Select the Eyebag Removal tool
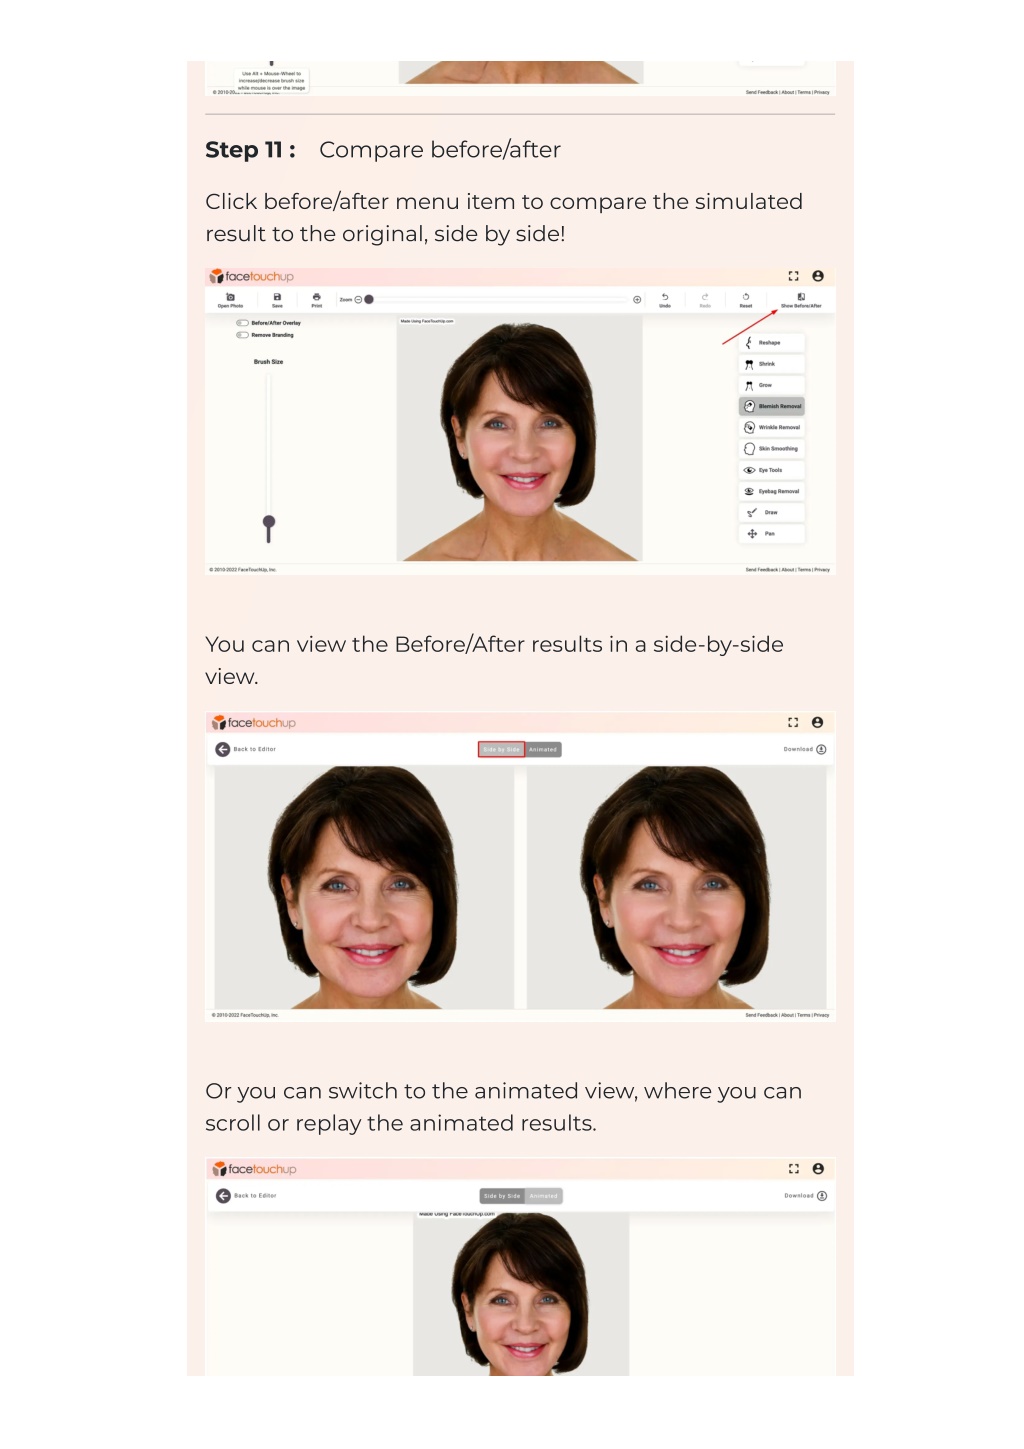Screen dimensions: 1024x1449 coord(771,491)
